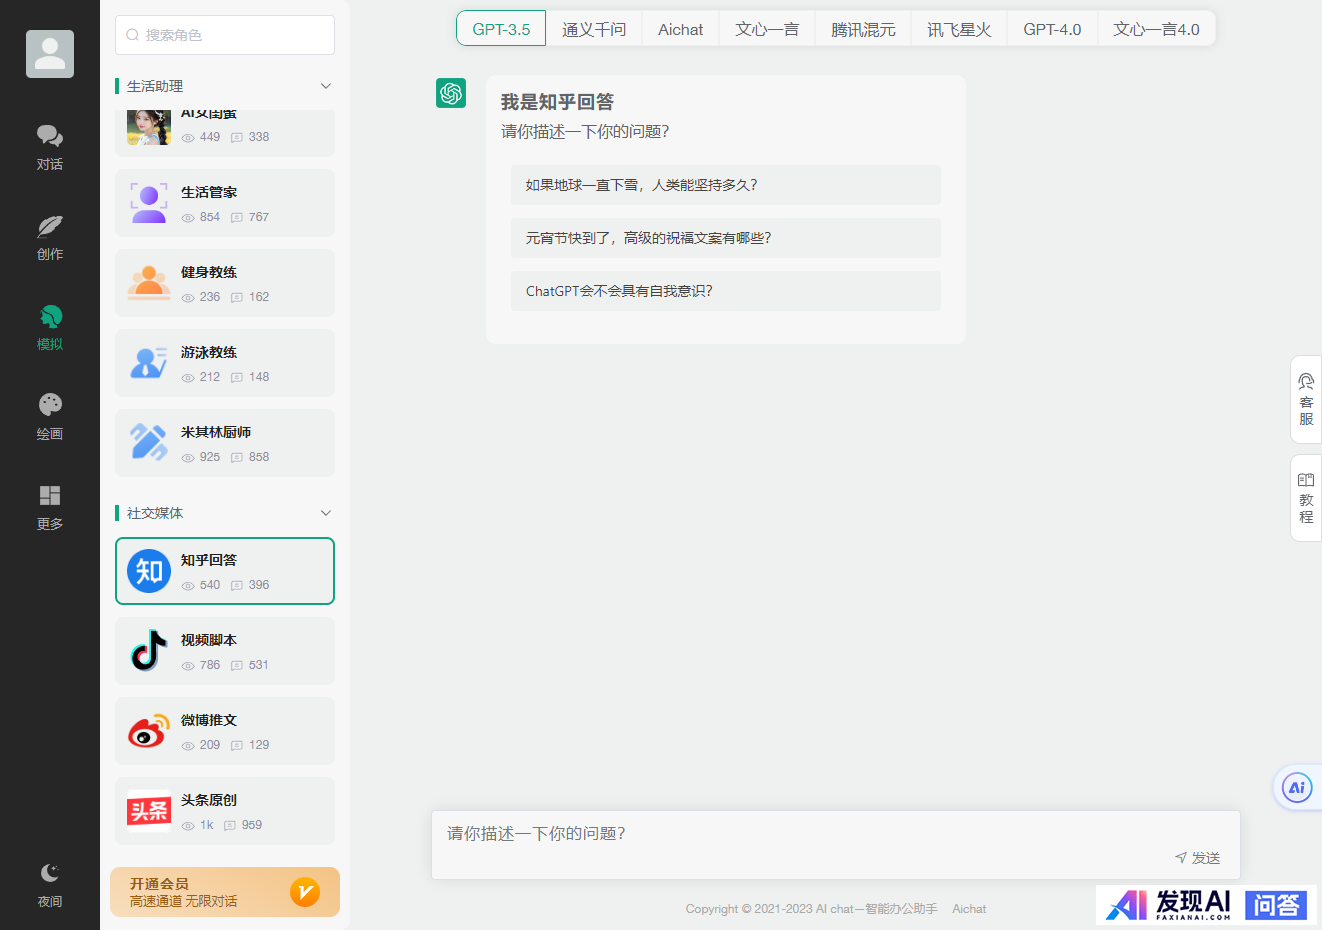The width and height of the screenshot is (1322, 930).
Task: Select the 讯飞星火 model tab
Action: click(x=958, y=29)
